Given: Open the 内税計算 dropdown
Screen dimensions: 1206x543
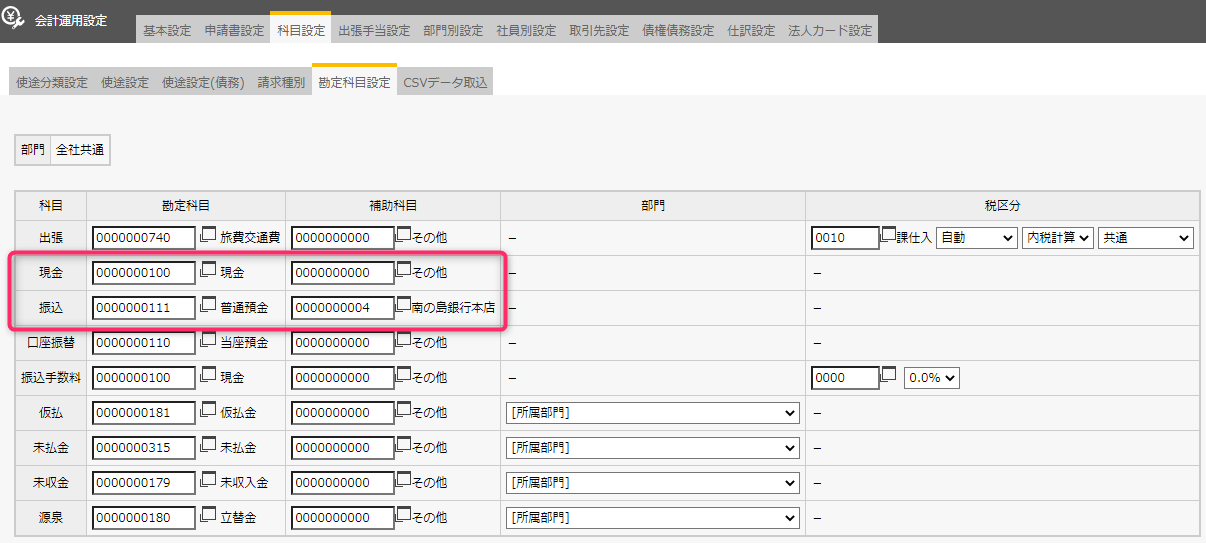Looking at the screenshot, I should (1057, 238).
